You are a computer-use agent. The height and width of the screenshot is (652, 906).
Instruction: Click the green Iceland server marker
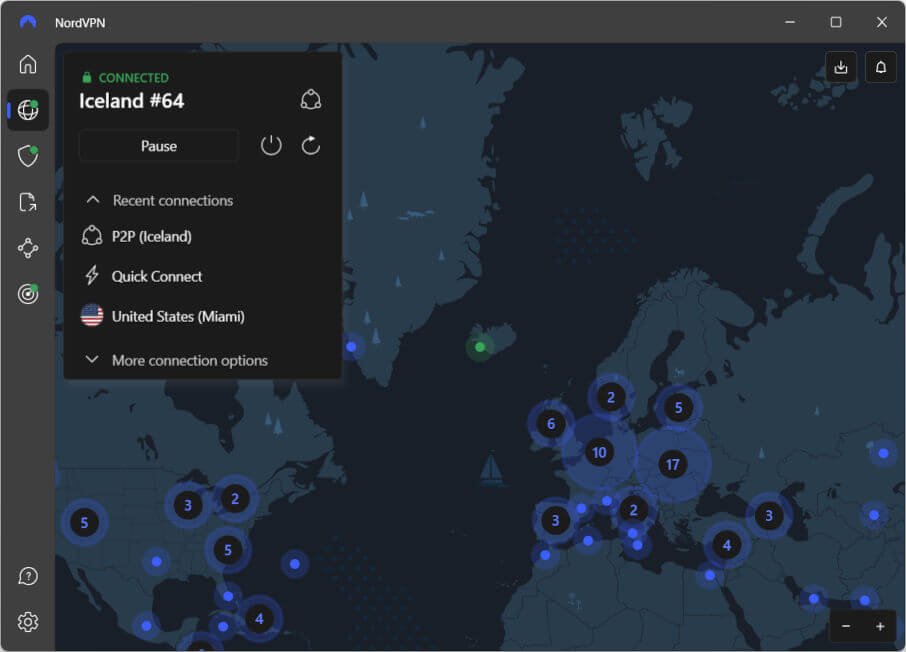click(480, 347)
